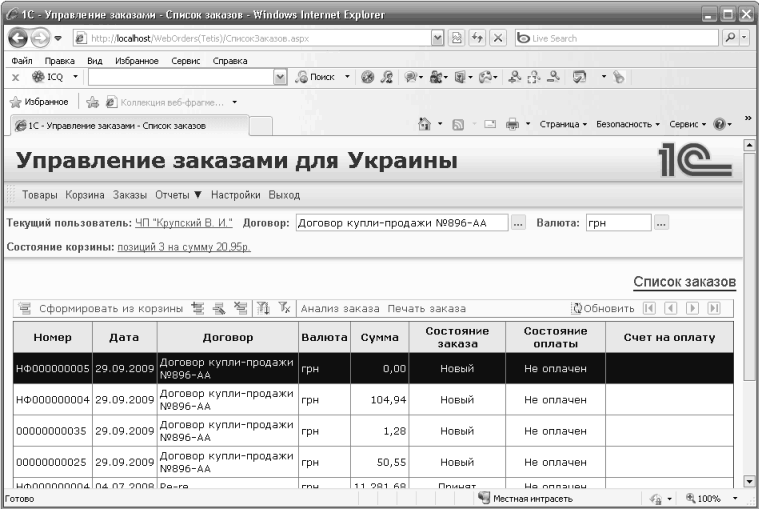
Task: Open the Live Search options dropdown
Action: point(744,38)
